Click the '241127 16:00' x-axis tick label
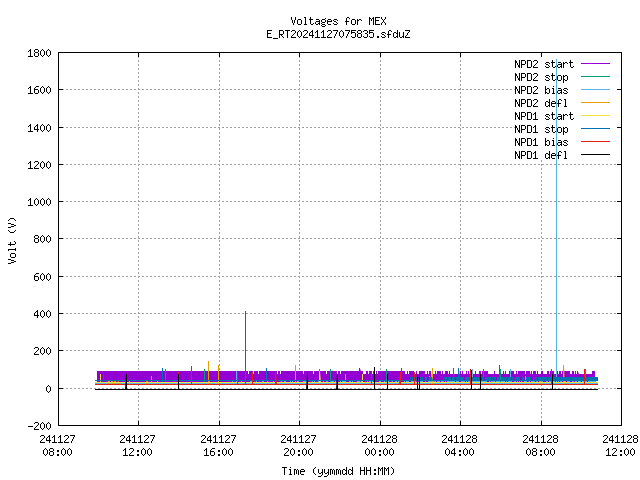Image resolution: width=640 pixels, height=480 pixels. 218,445
